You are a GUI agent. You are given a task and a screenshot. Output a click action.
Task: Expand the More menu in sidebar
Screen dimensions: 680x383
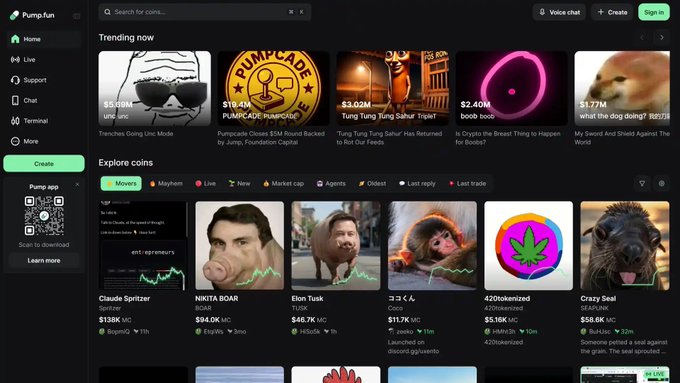click(44, 141)
